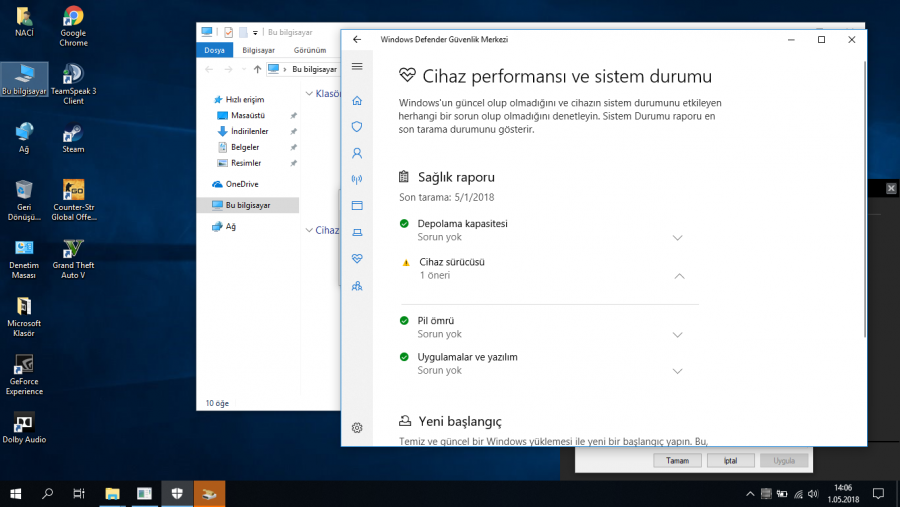Select Hızlı erişim in navigation pane

coord(245,99)
